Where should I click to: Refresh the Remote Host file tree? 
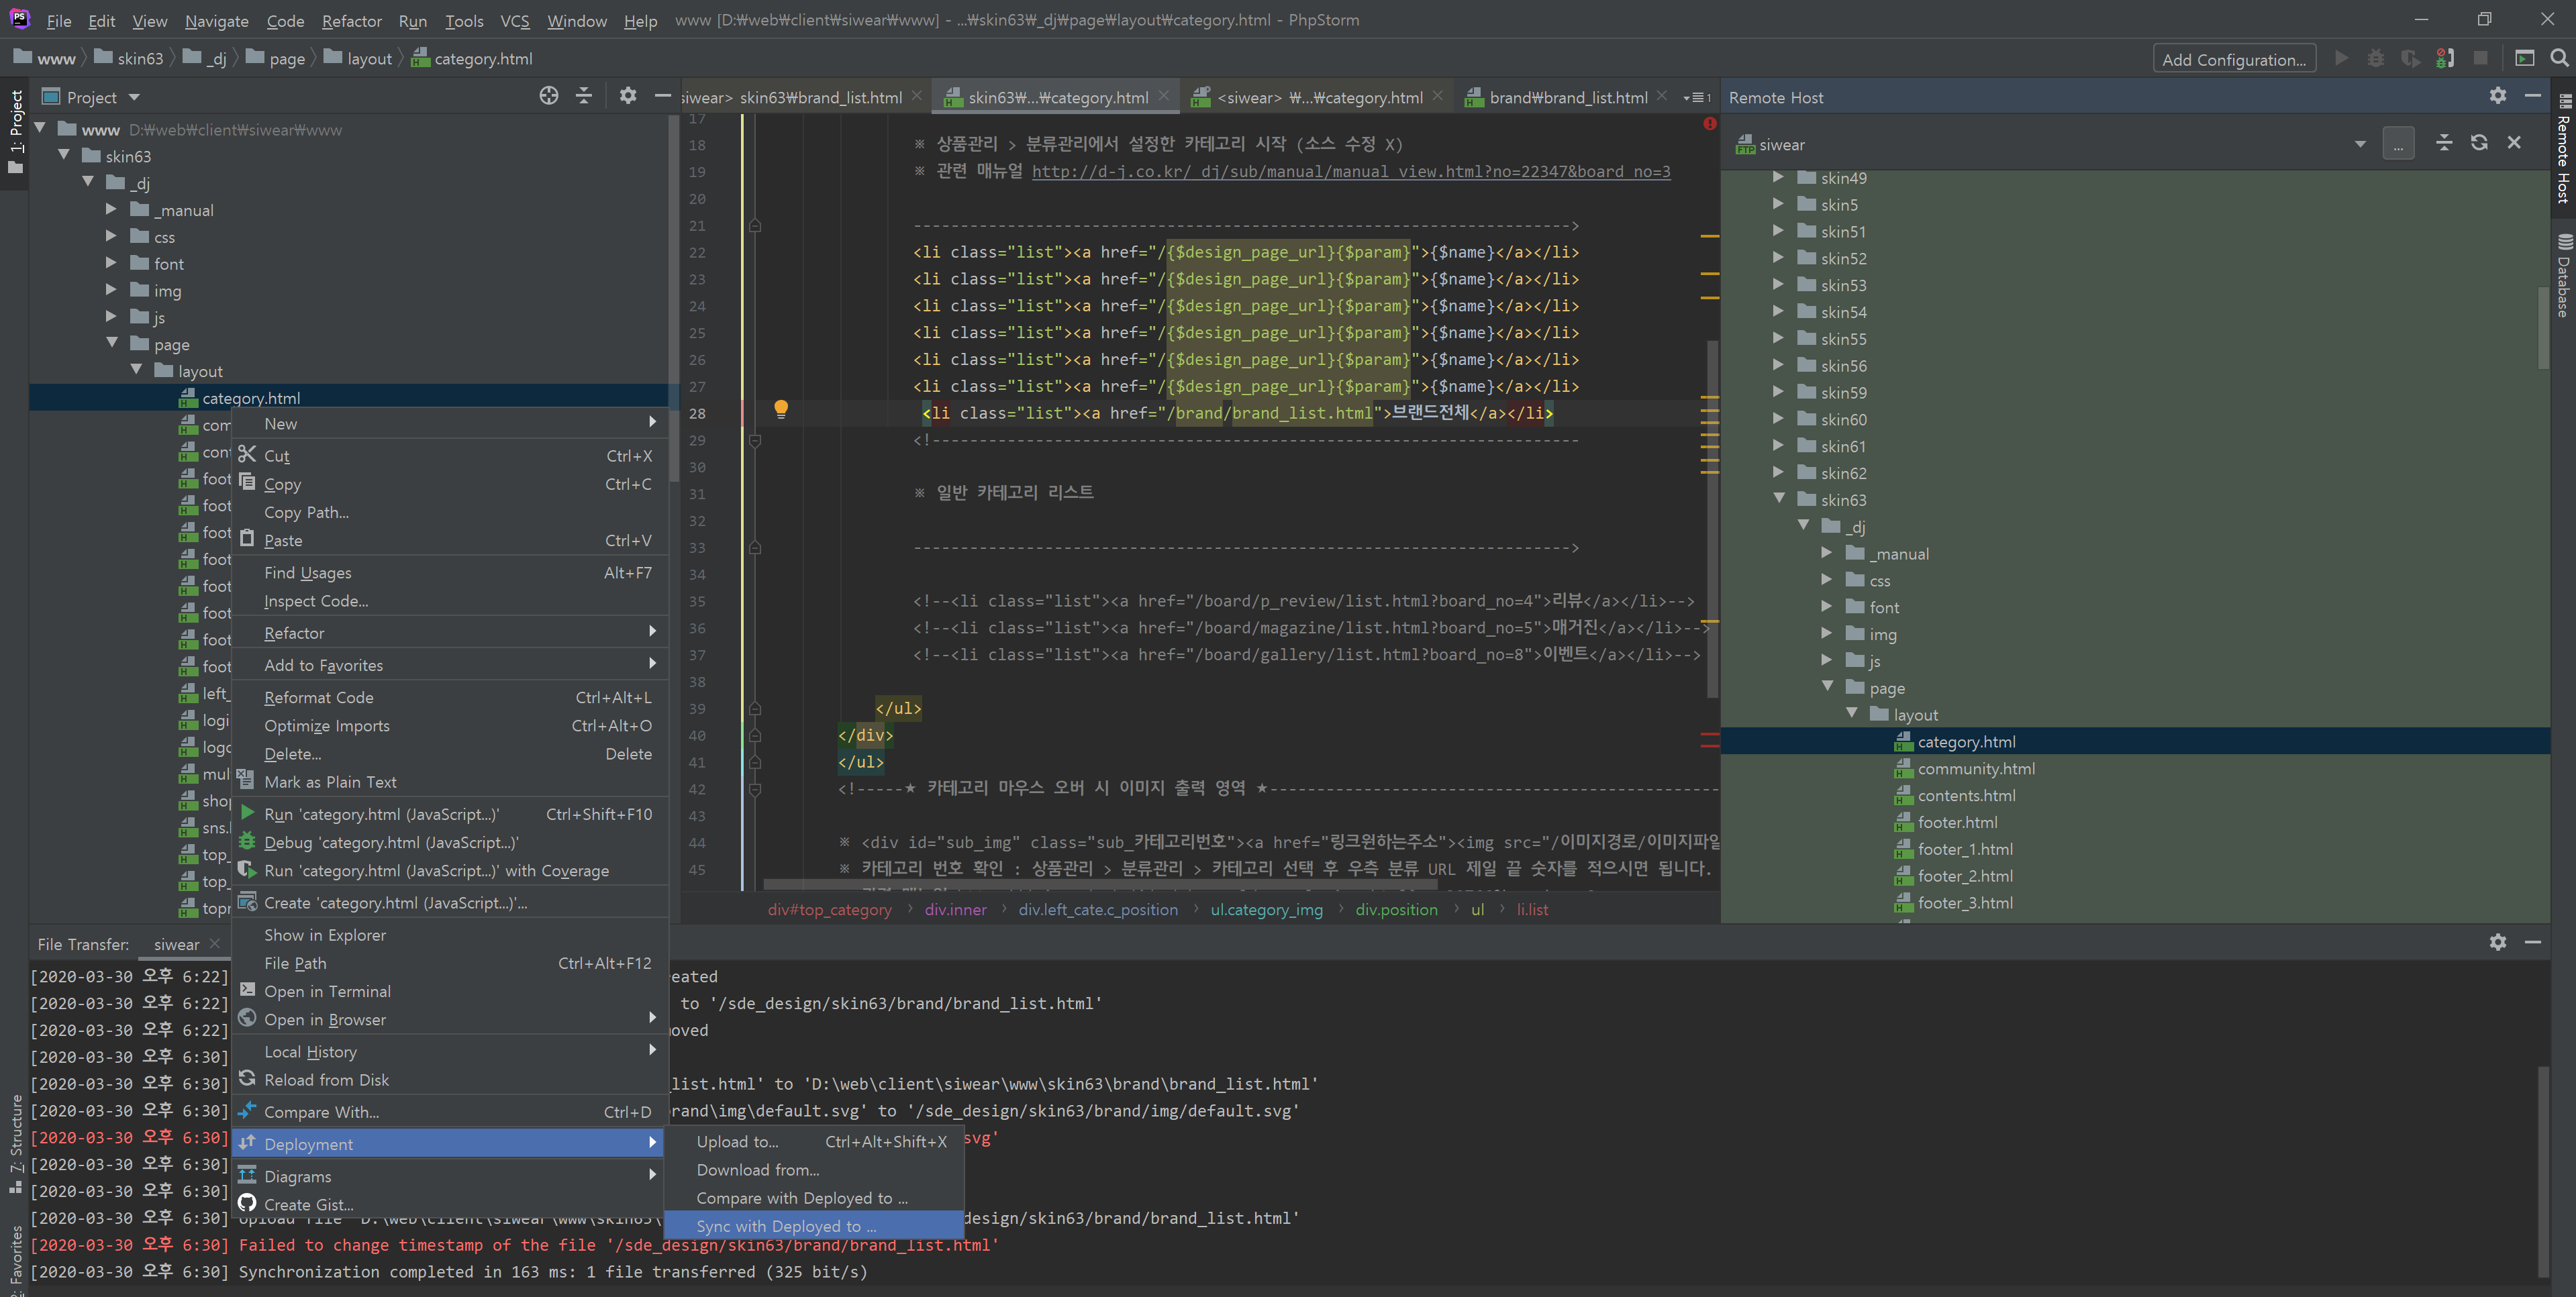tap(2479, 143)
